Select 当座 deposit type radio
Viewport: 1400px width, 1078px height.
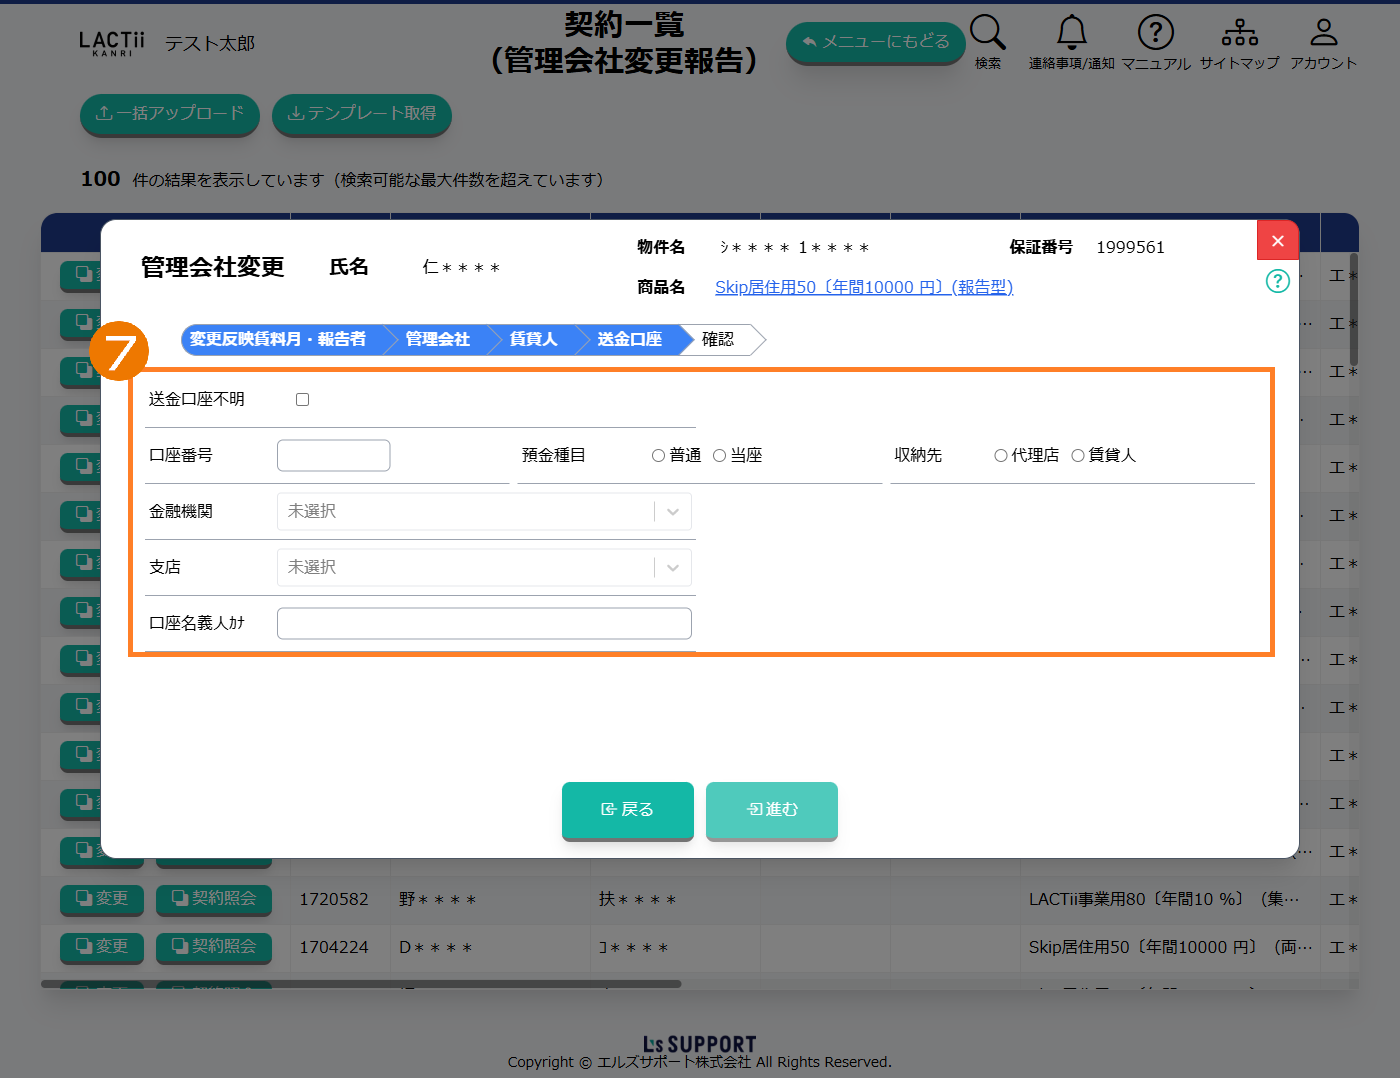tap(719, 456)
